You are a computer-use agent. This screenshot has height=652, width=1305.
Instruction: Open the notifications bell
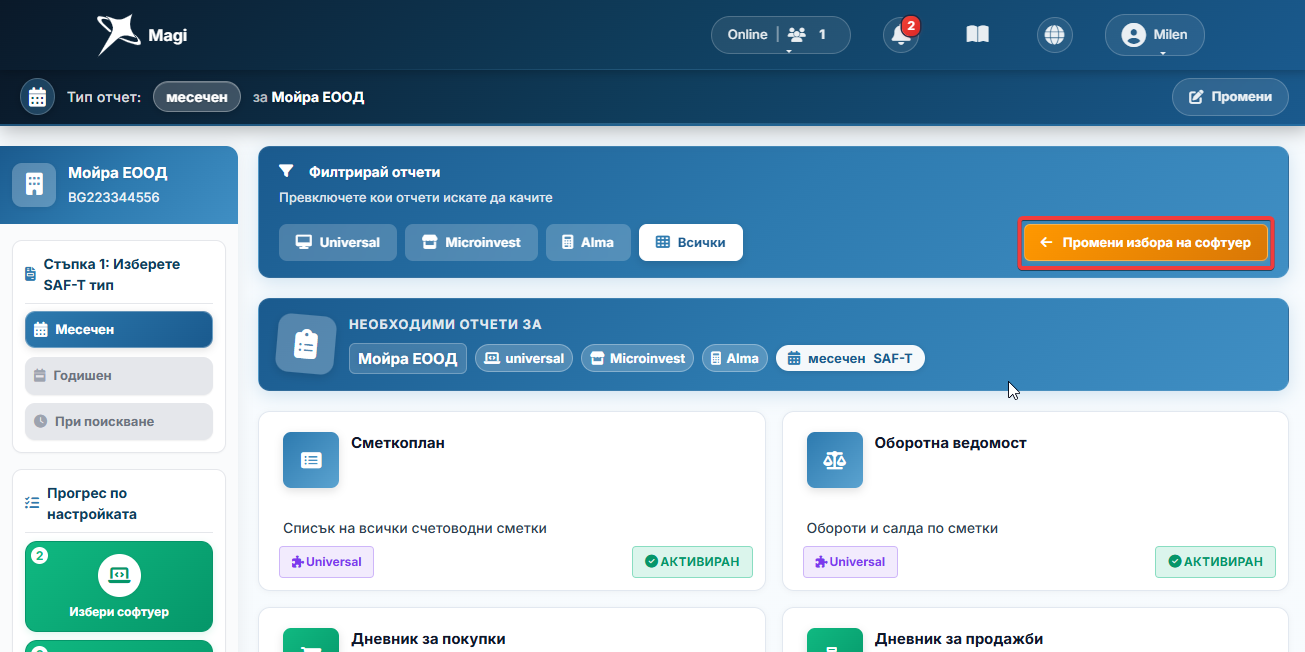tap(901, 35)
